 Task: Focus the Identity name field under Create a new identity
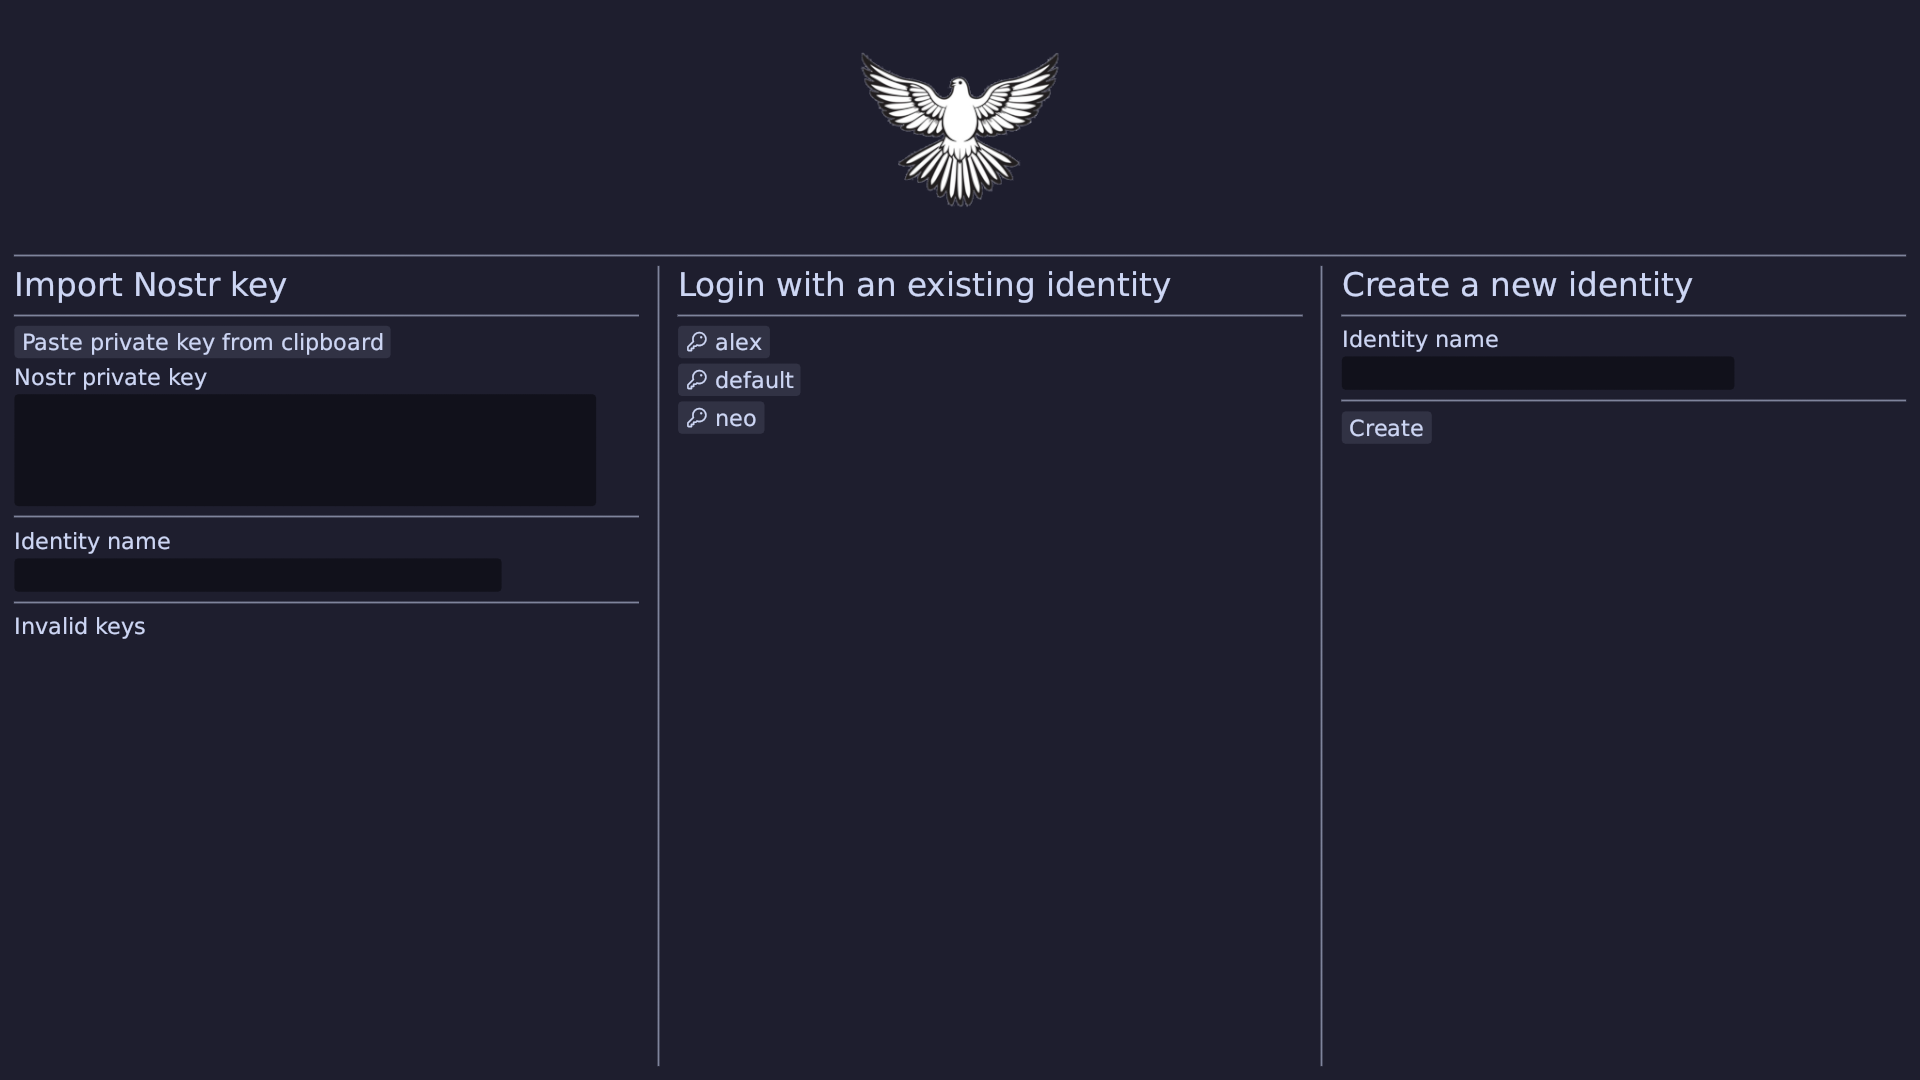coord(1538,373)
